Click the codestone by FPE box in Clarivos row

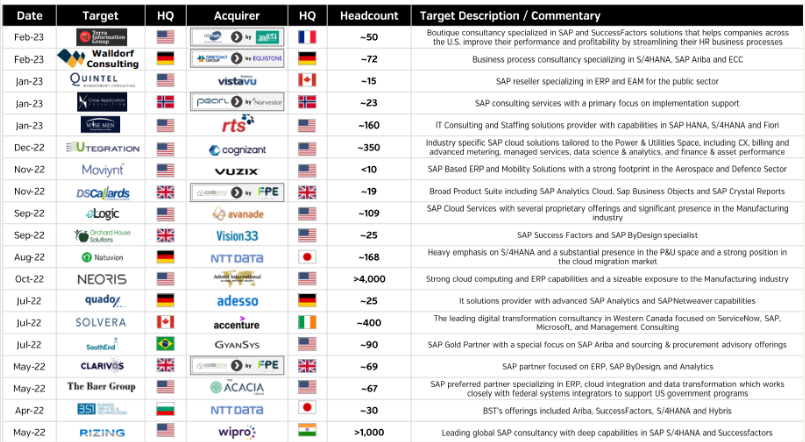pos(237,366)
